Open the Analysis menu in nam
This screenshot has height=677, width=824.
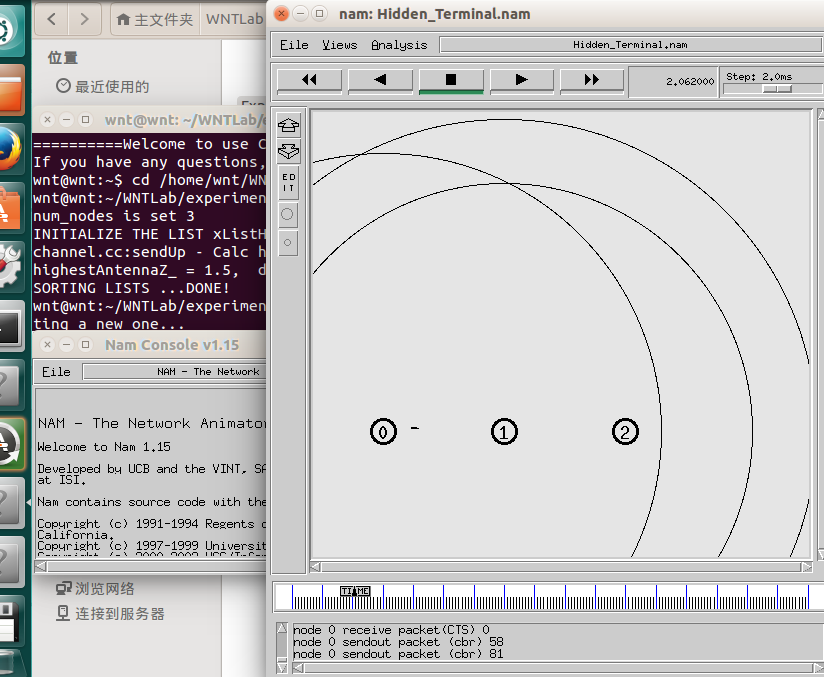(x=399, y=45)
